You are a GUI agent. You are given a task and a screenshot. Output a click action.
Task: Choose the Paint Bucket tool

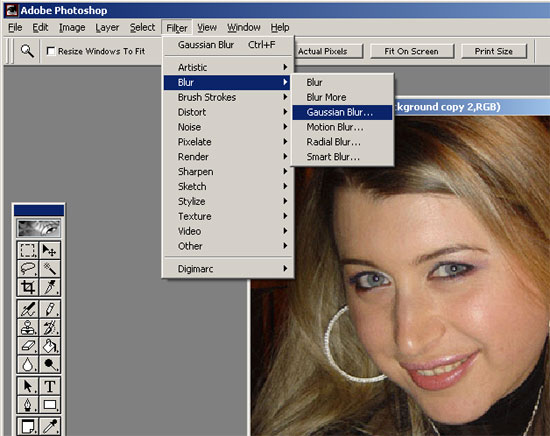tap(49, 346)
